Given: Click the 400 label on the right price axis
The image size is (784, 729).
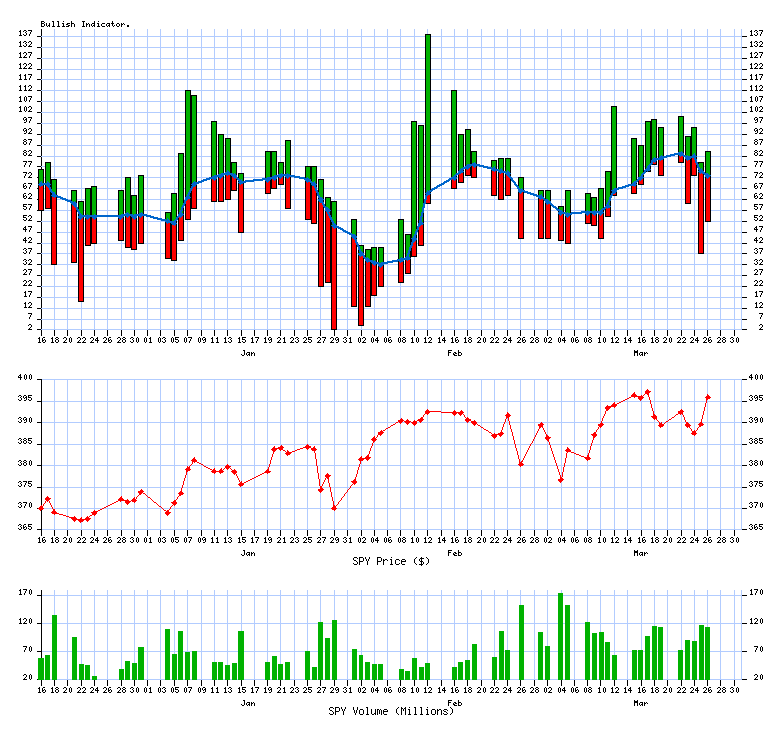Looking at the screenshot, I should 756,378.
